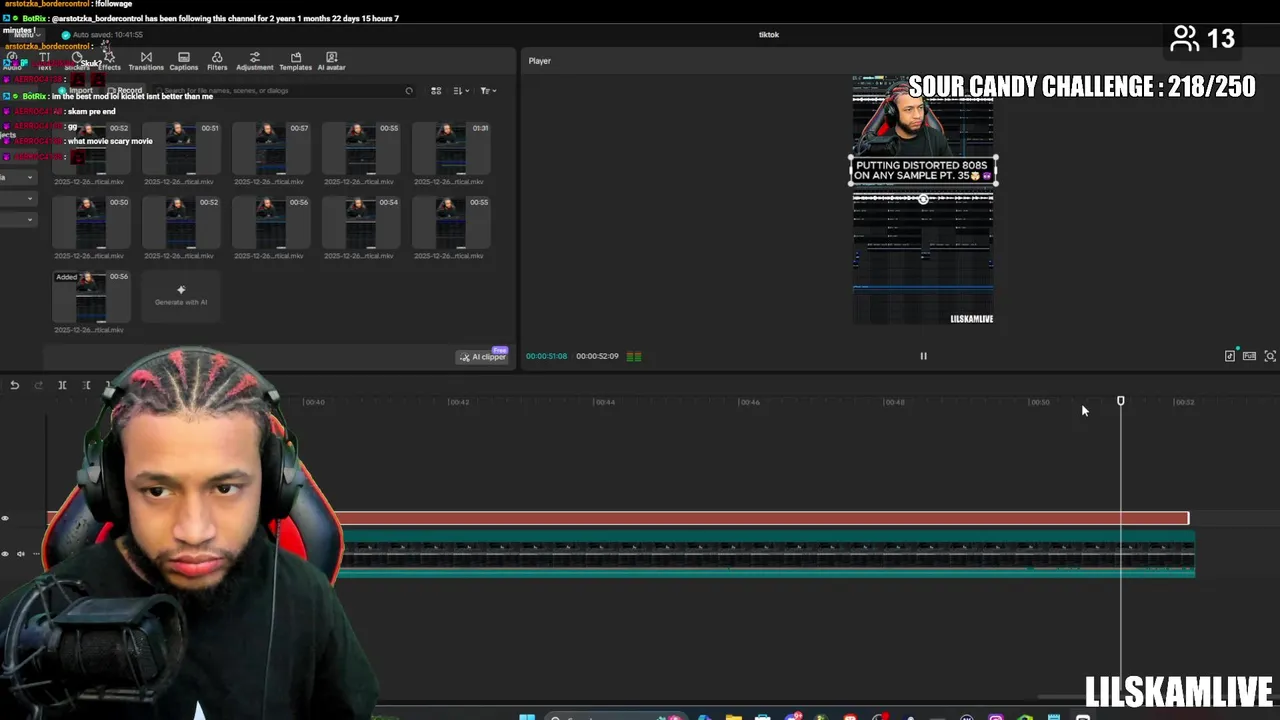Click the Player panel label
The width and height of the screenshot is (1280, 720).
point(540,61)
